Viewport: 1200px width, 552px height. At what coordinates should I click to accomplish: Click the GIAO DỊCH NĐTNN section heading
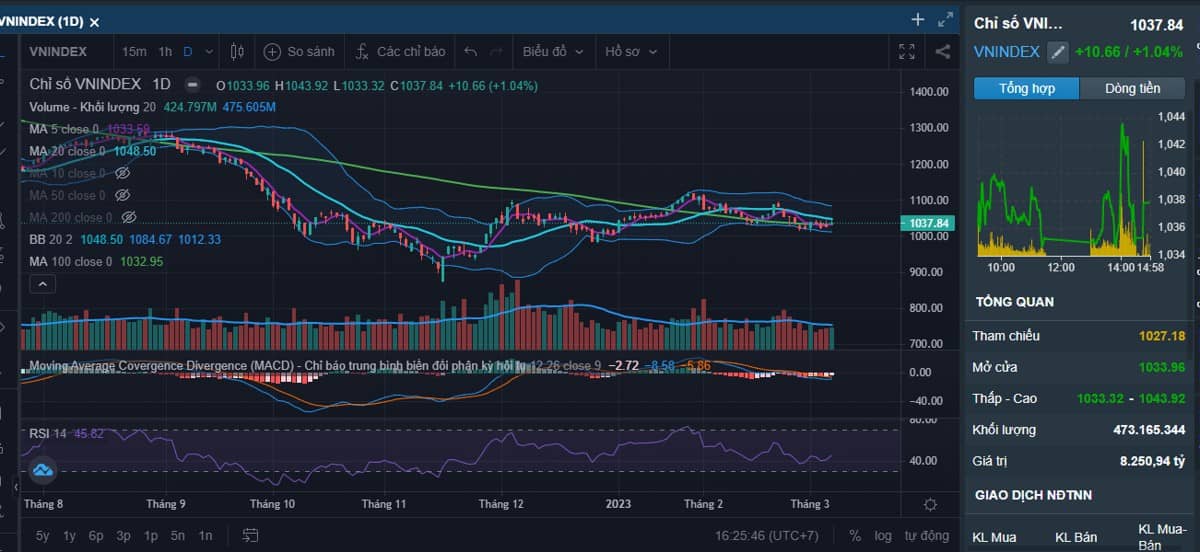click(x=1034, y=495)
